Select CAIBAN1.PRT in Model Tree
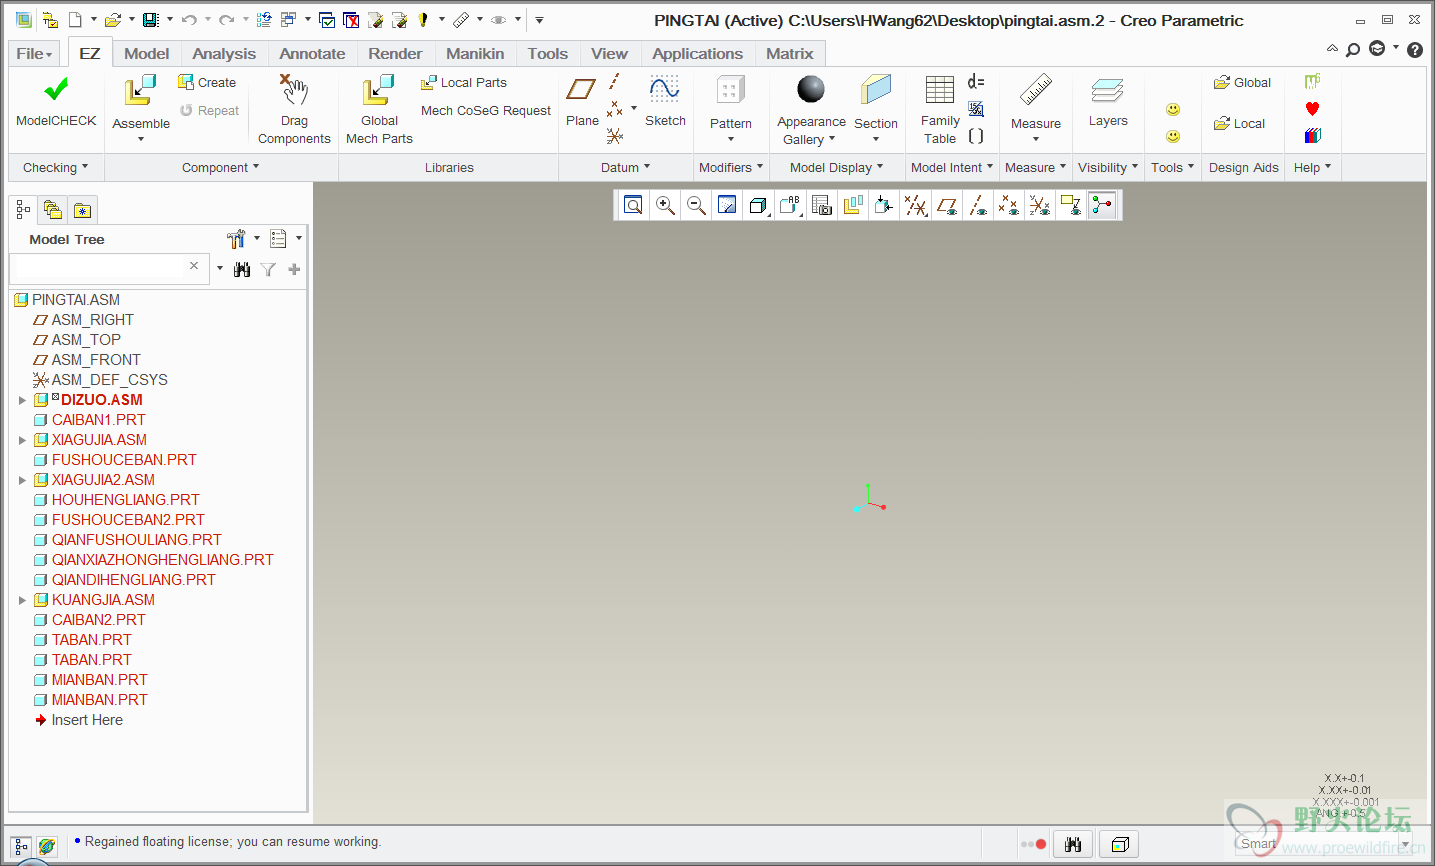Viewport: 1435px width, 866px height. click(x=98, y=420)
